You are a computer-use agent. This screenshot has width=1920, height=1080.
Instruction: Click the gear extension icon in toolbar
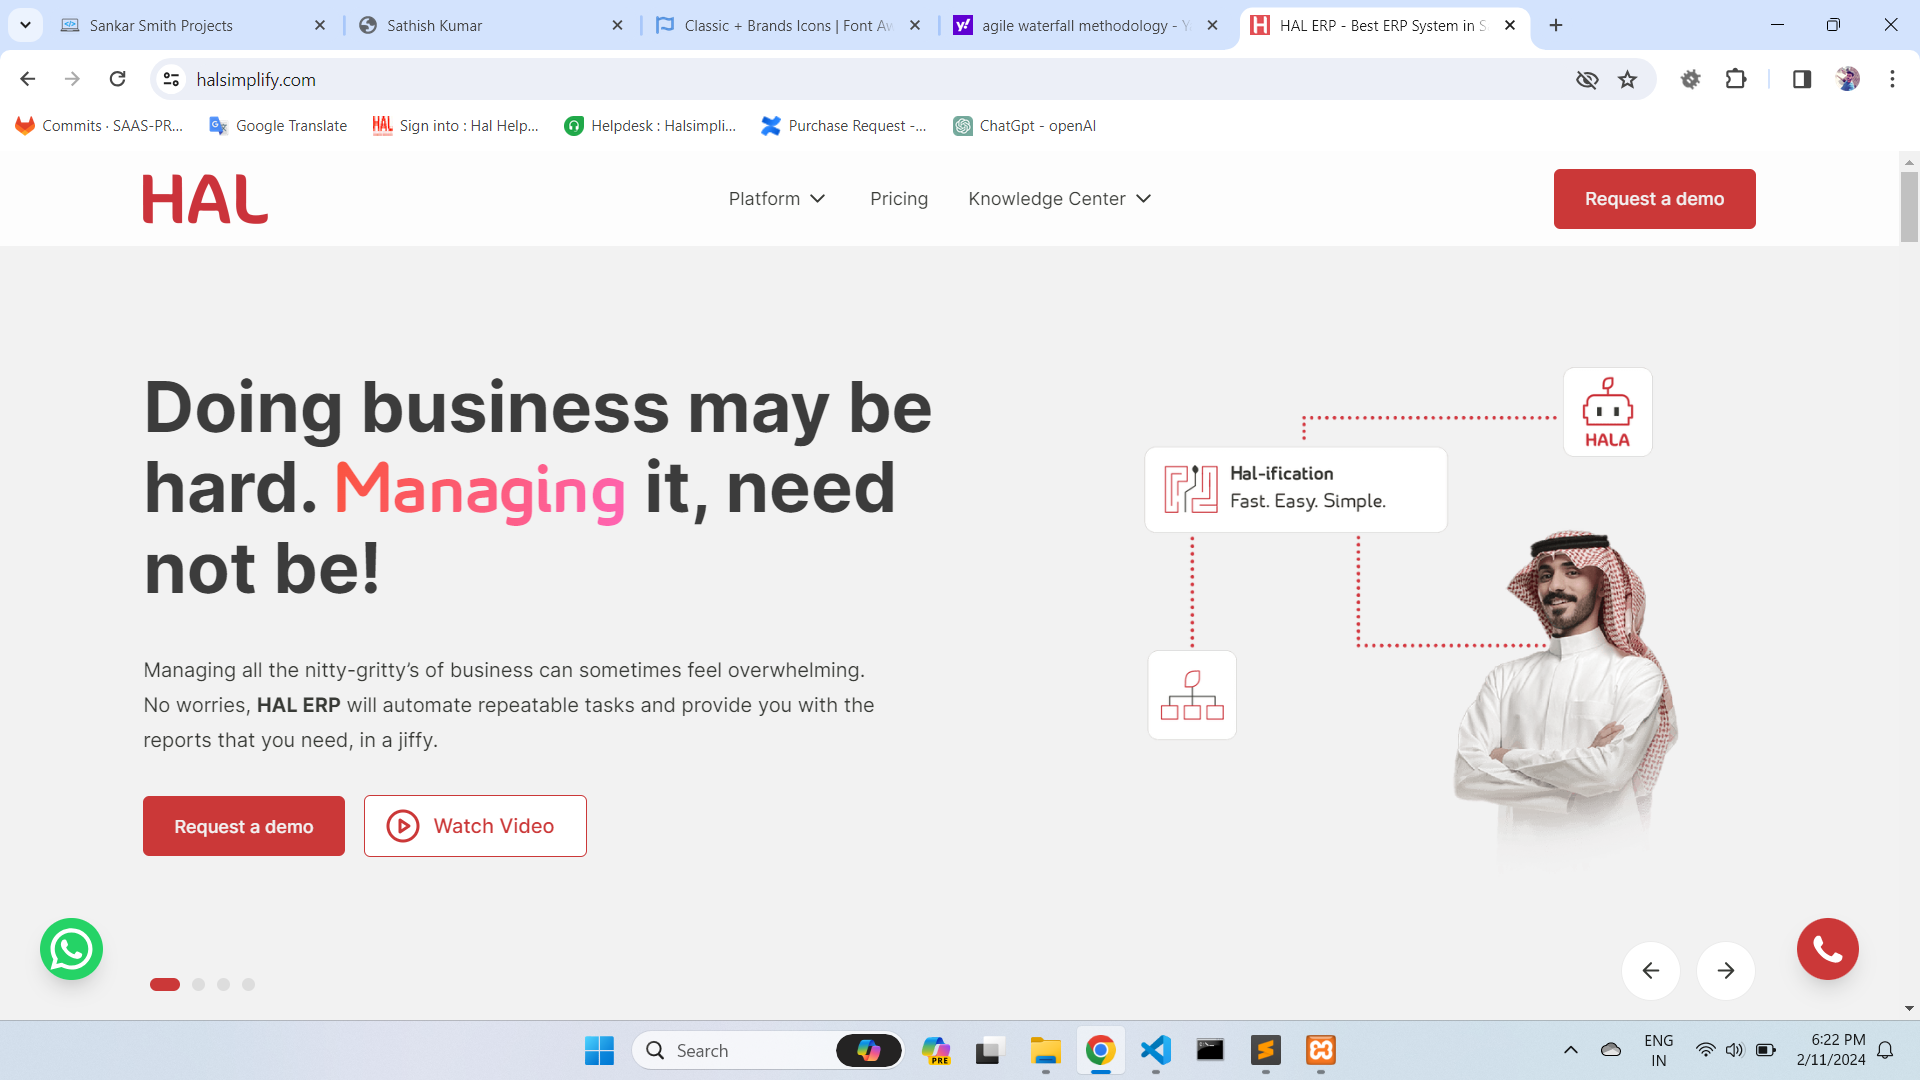point(1691,79)
